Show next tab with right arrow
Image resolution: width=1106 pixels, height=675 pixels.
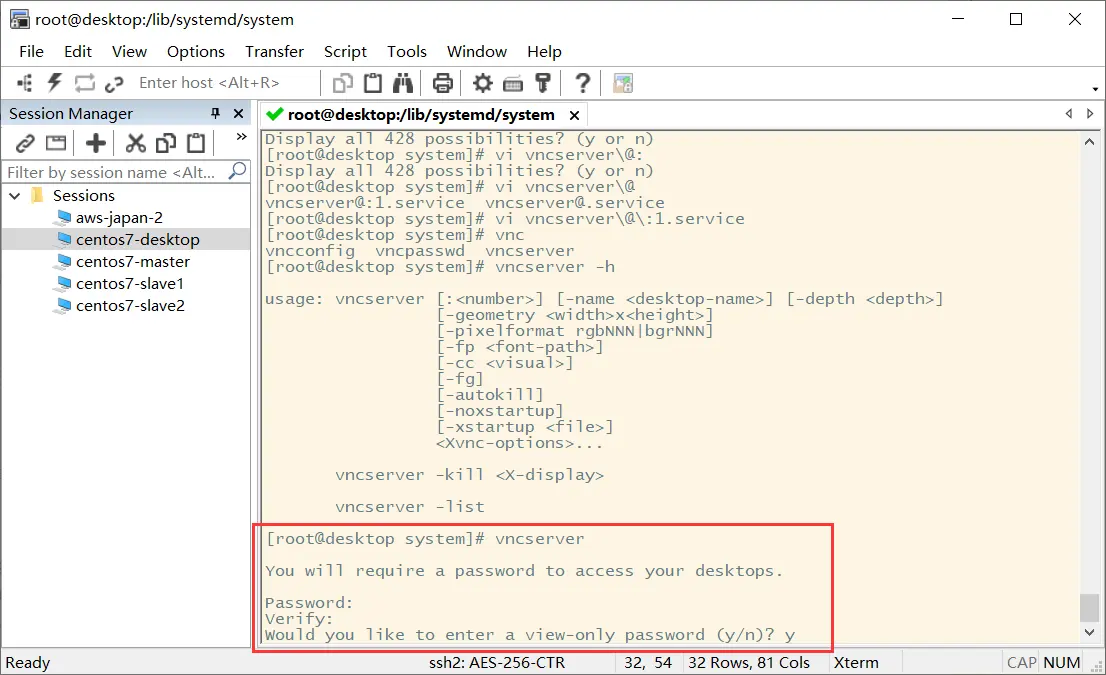pyautogui.click(x=1090, y=114)
